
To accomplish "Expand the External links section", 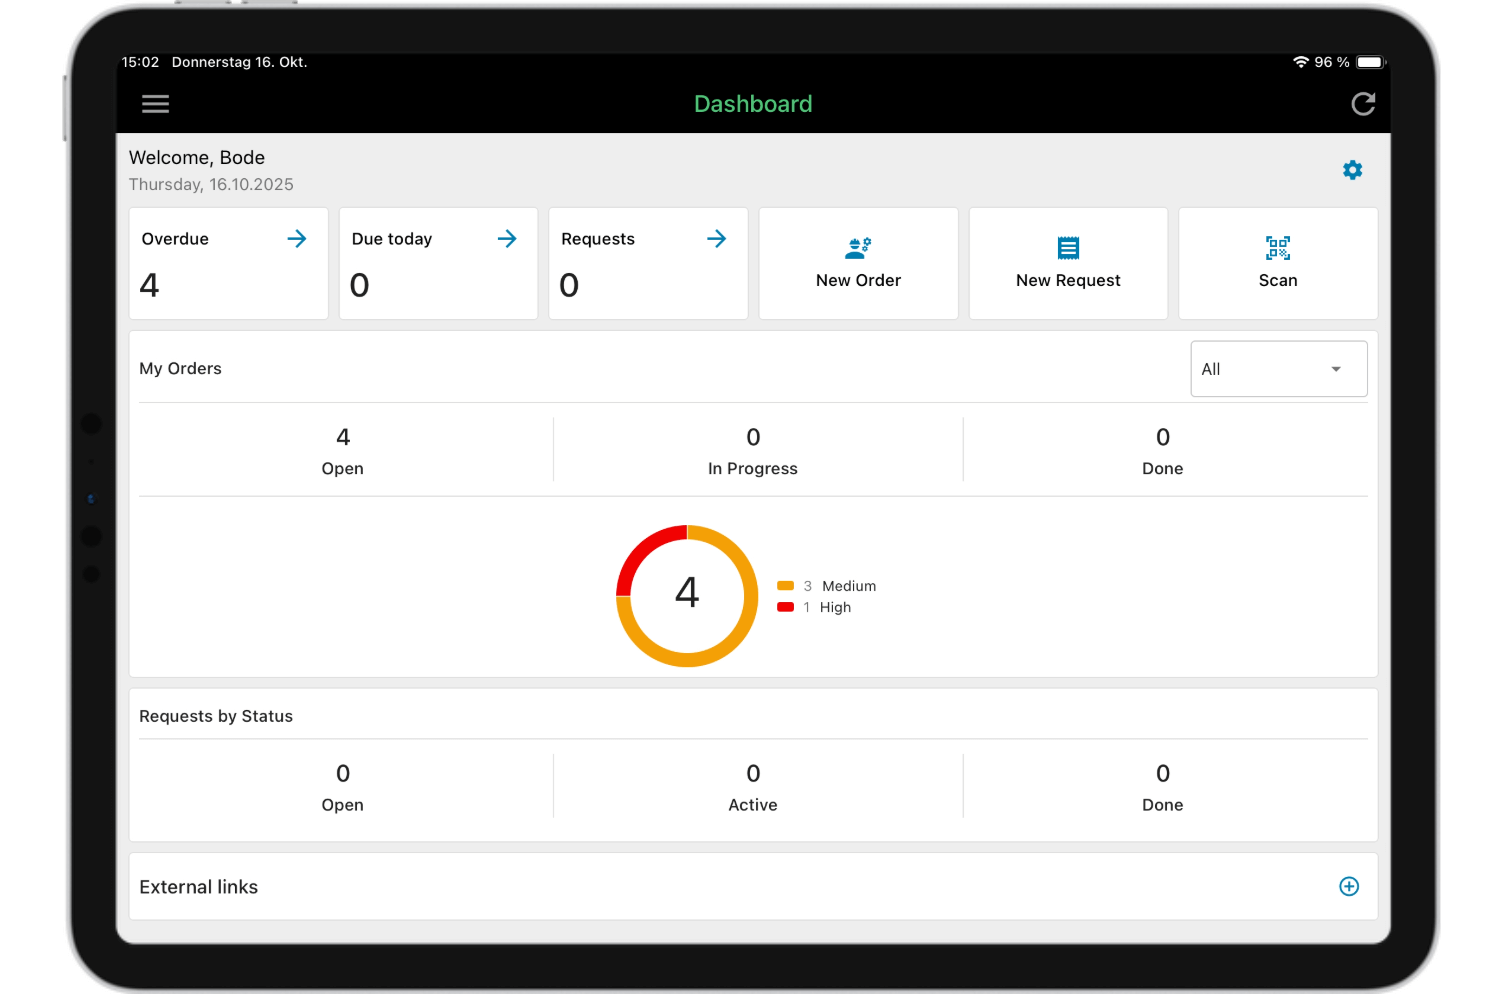I will (199, 887).
